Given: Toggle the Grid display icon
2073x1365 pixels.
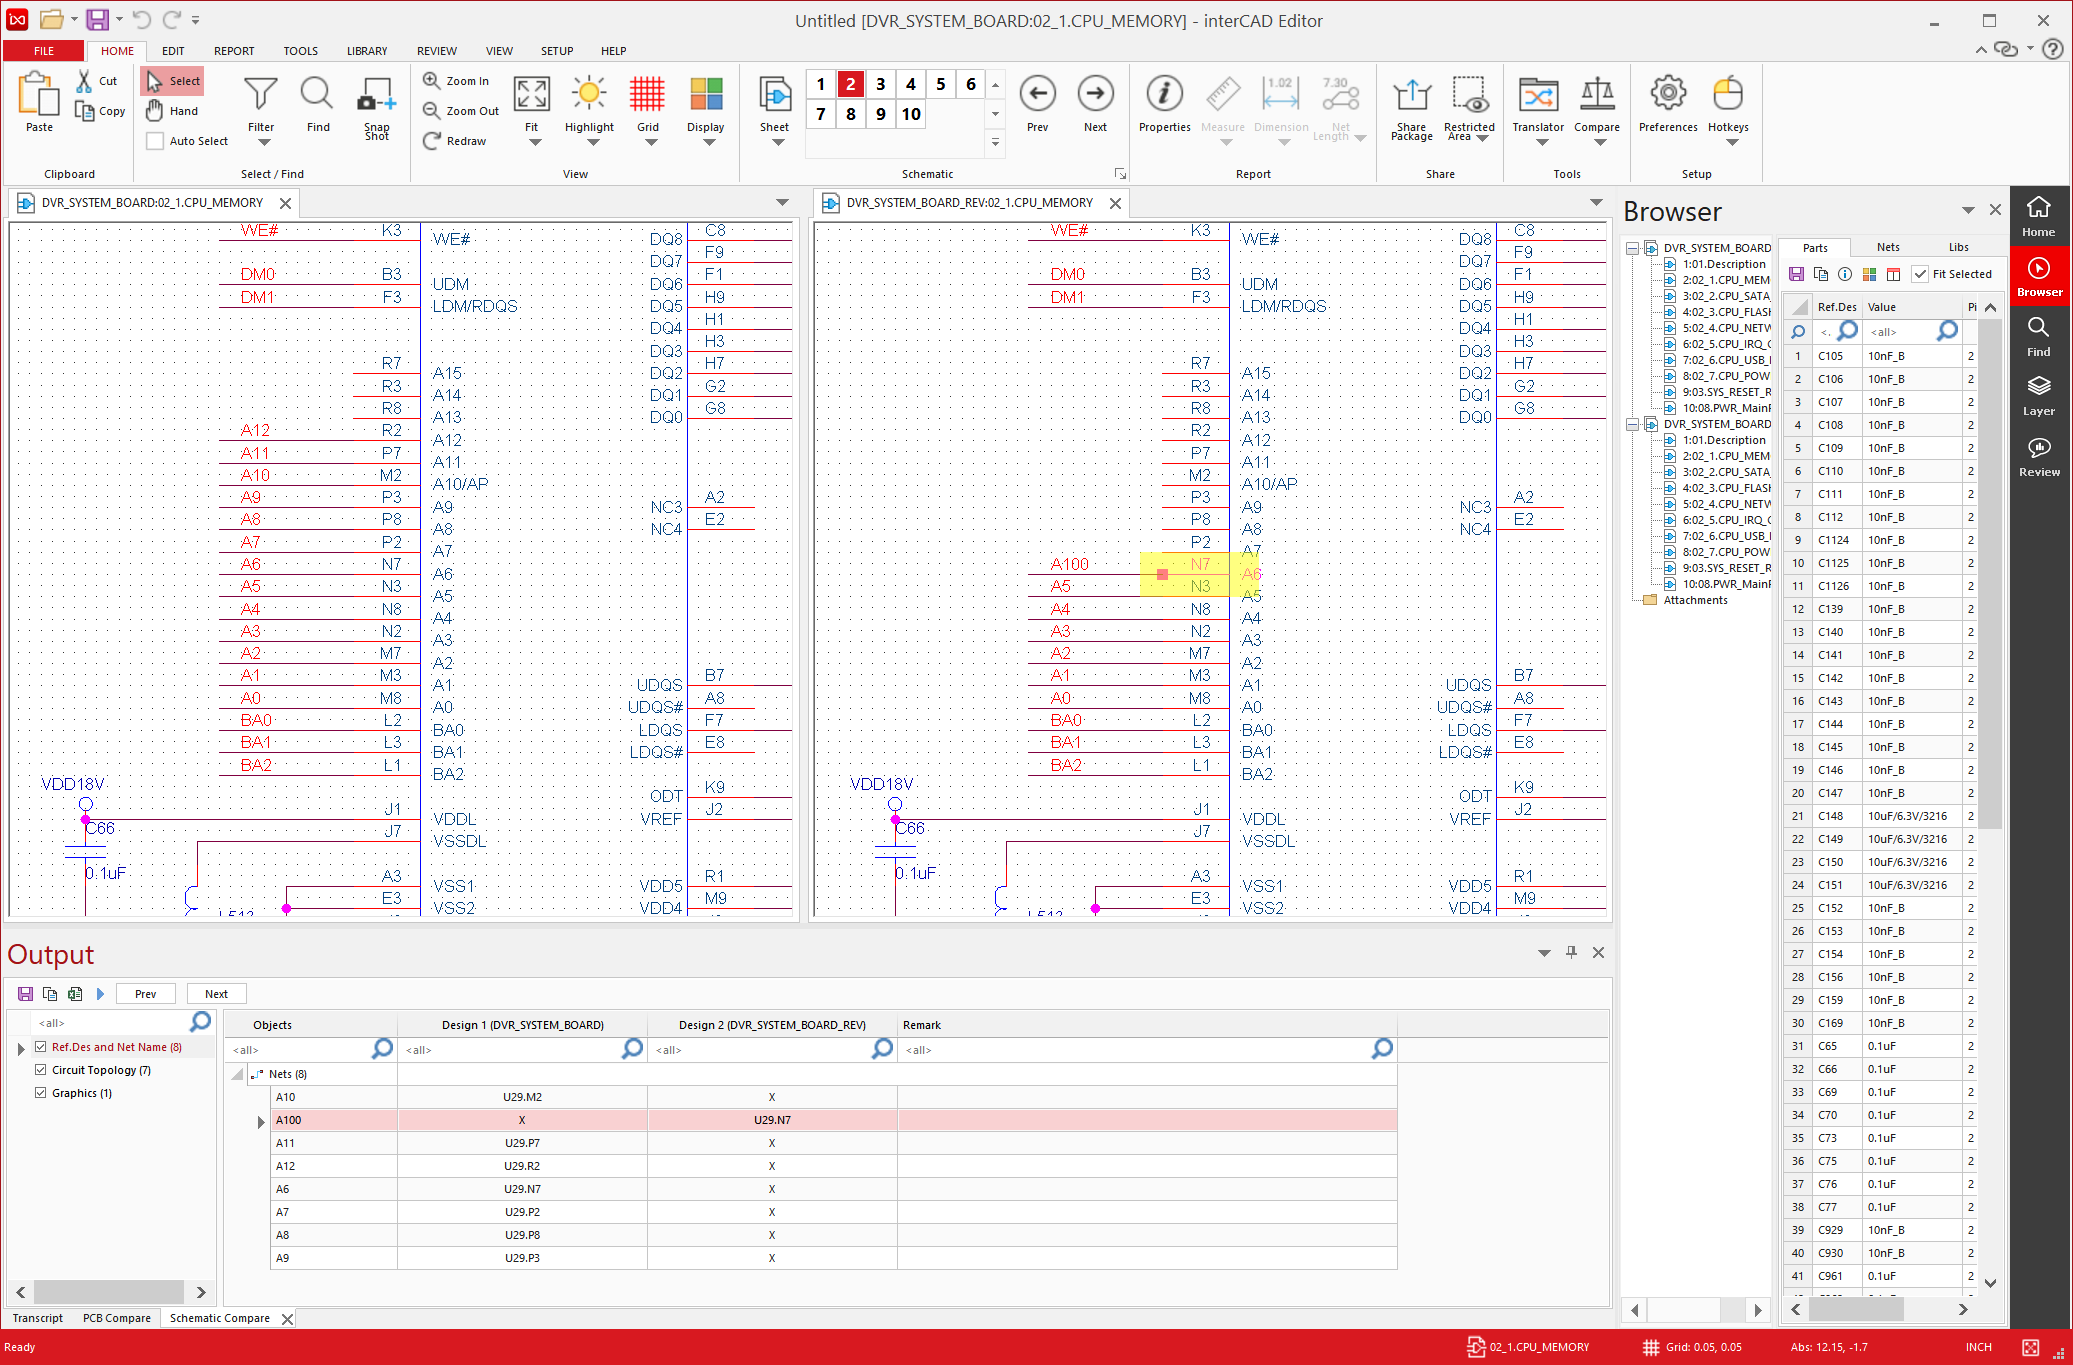Looking at the screenshot, I should pyautogui.click(x=647, y=95).
